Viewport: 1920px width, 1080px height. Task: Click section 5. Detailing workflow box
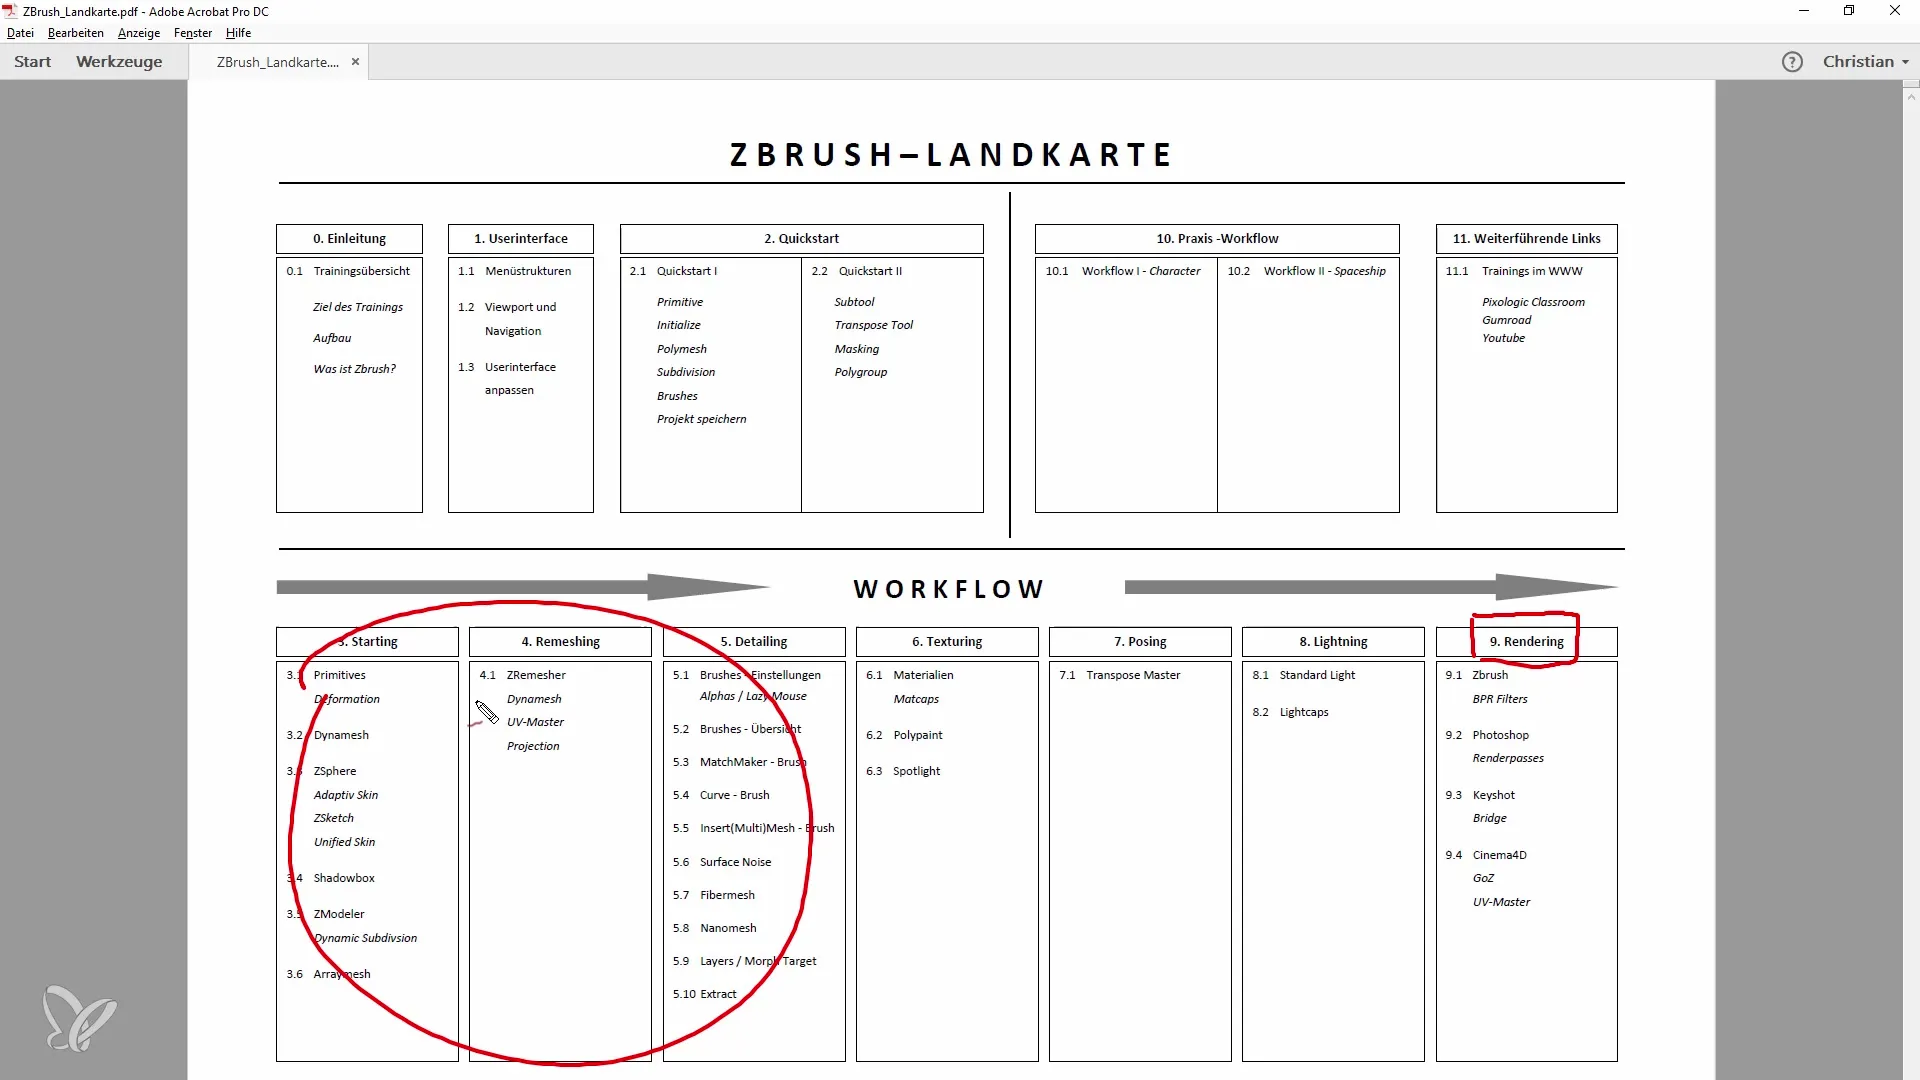tap(753, 641)
